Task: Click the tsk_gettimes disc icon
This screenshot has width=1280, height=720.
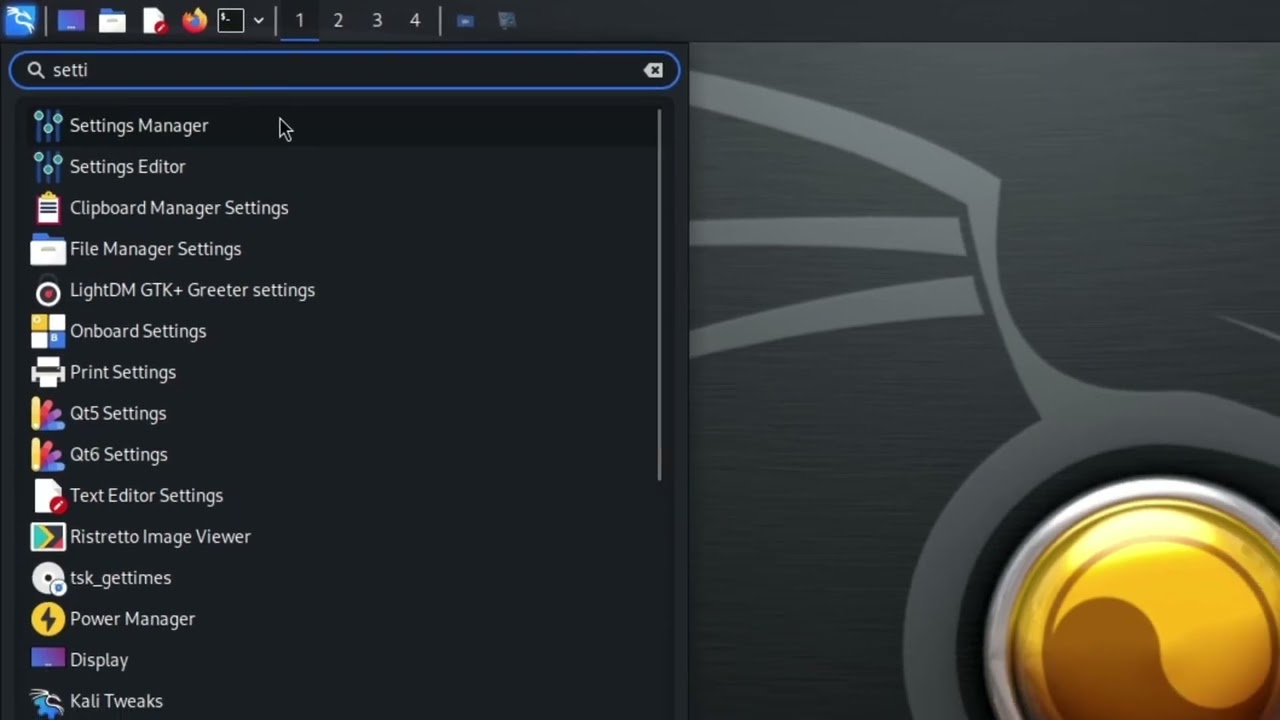Action: 48,578
